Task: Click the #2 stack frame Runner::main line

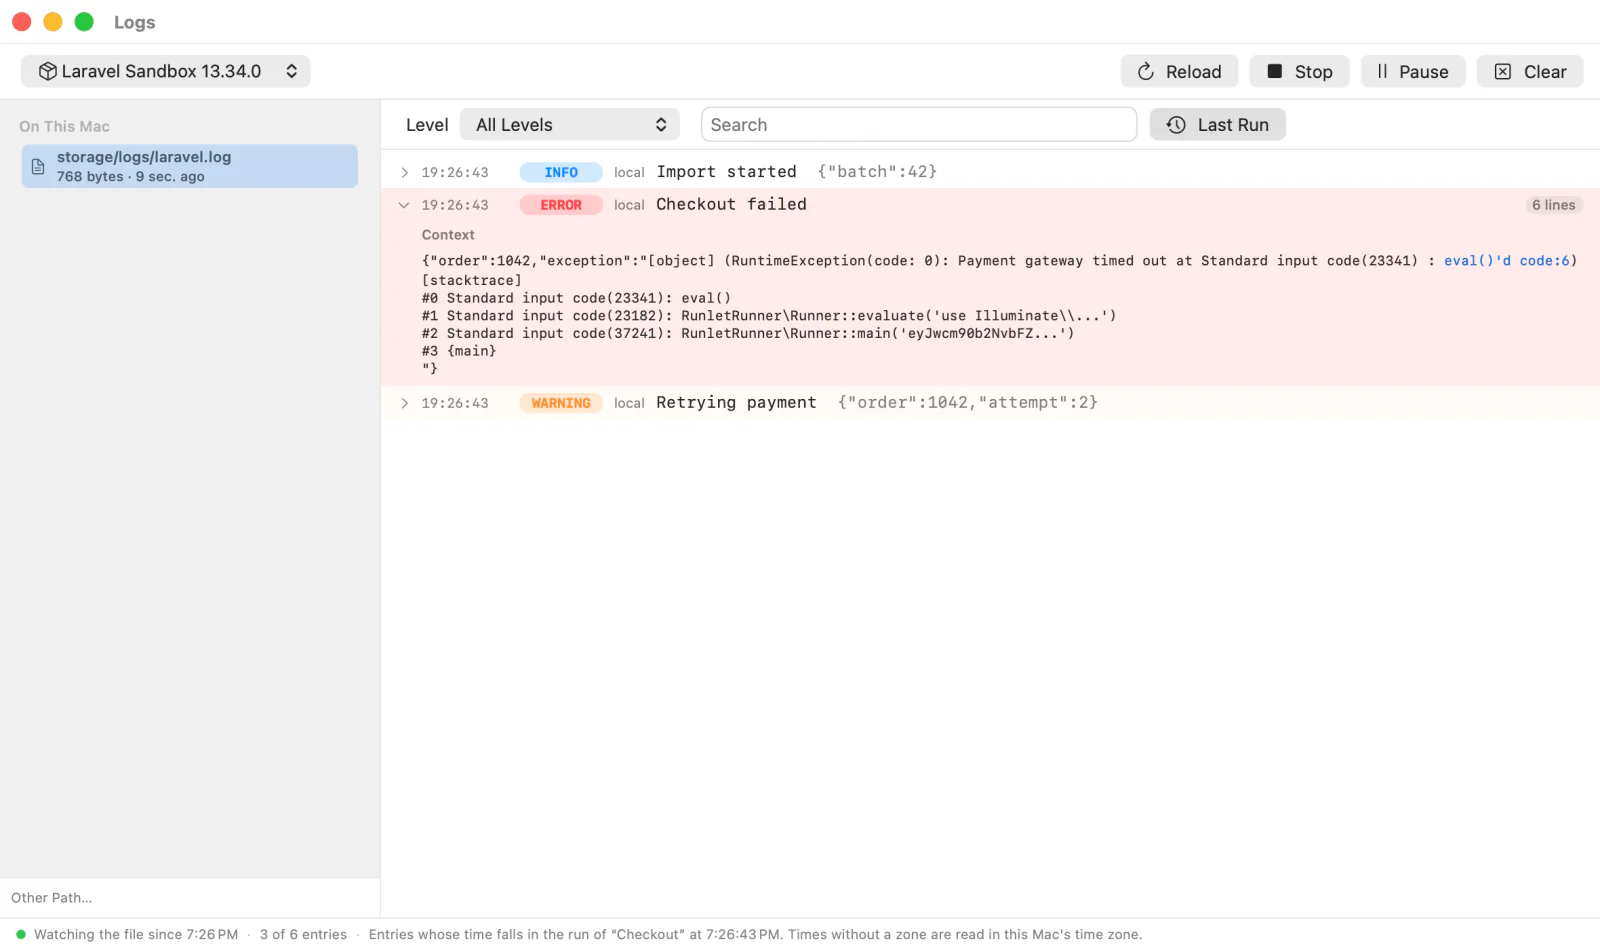Action: pyautogui.click(x=748, y=333)
